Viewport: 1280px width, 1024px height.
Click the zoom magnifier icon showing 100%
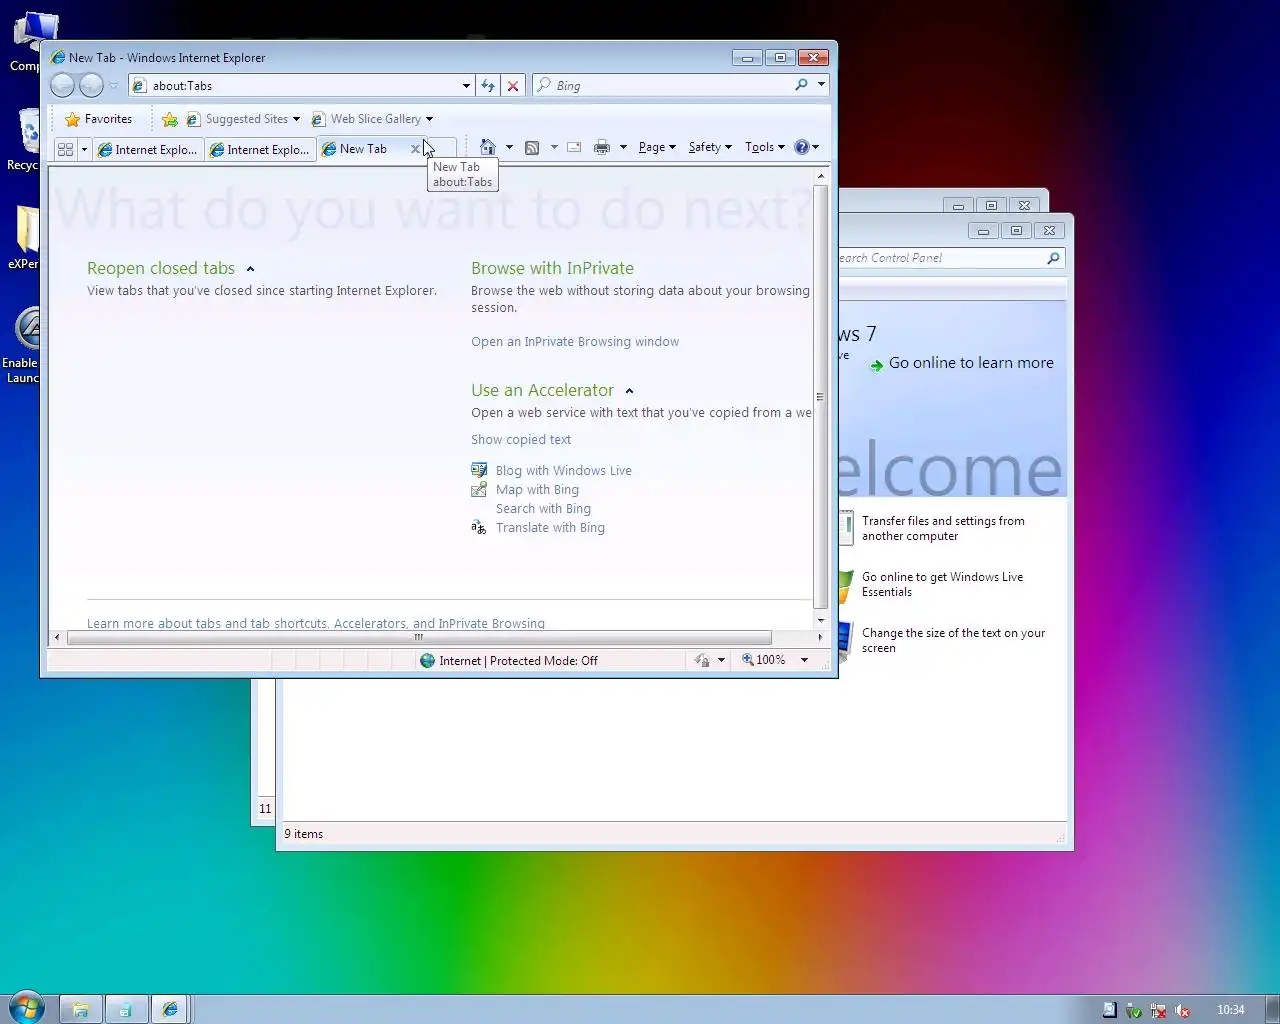pos(747,660)
